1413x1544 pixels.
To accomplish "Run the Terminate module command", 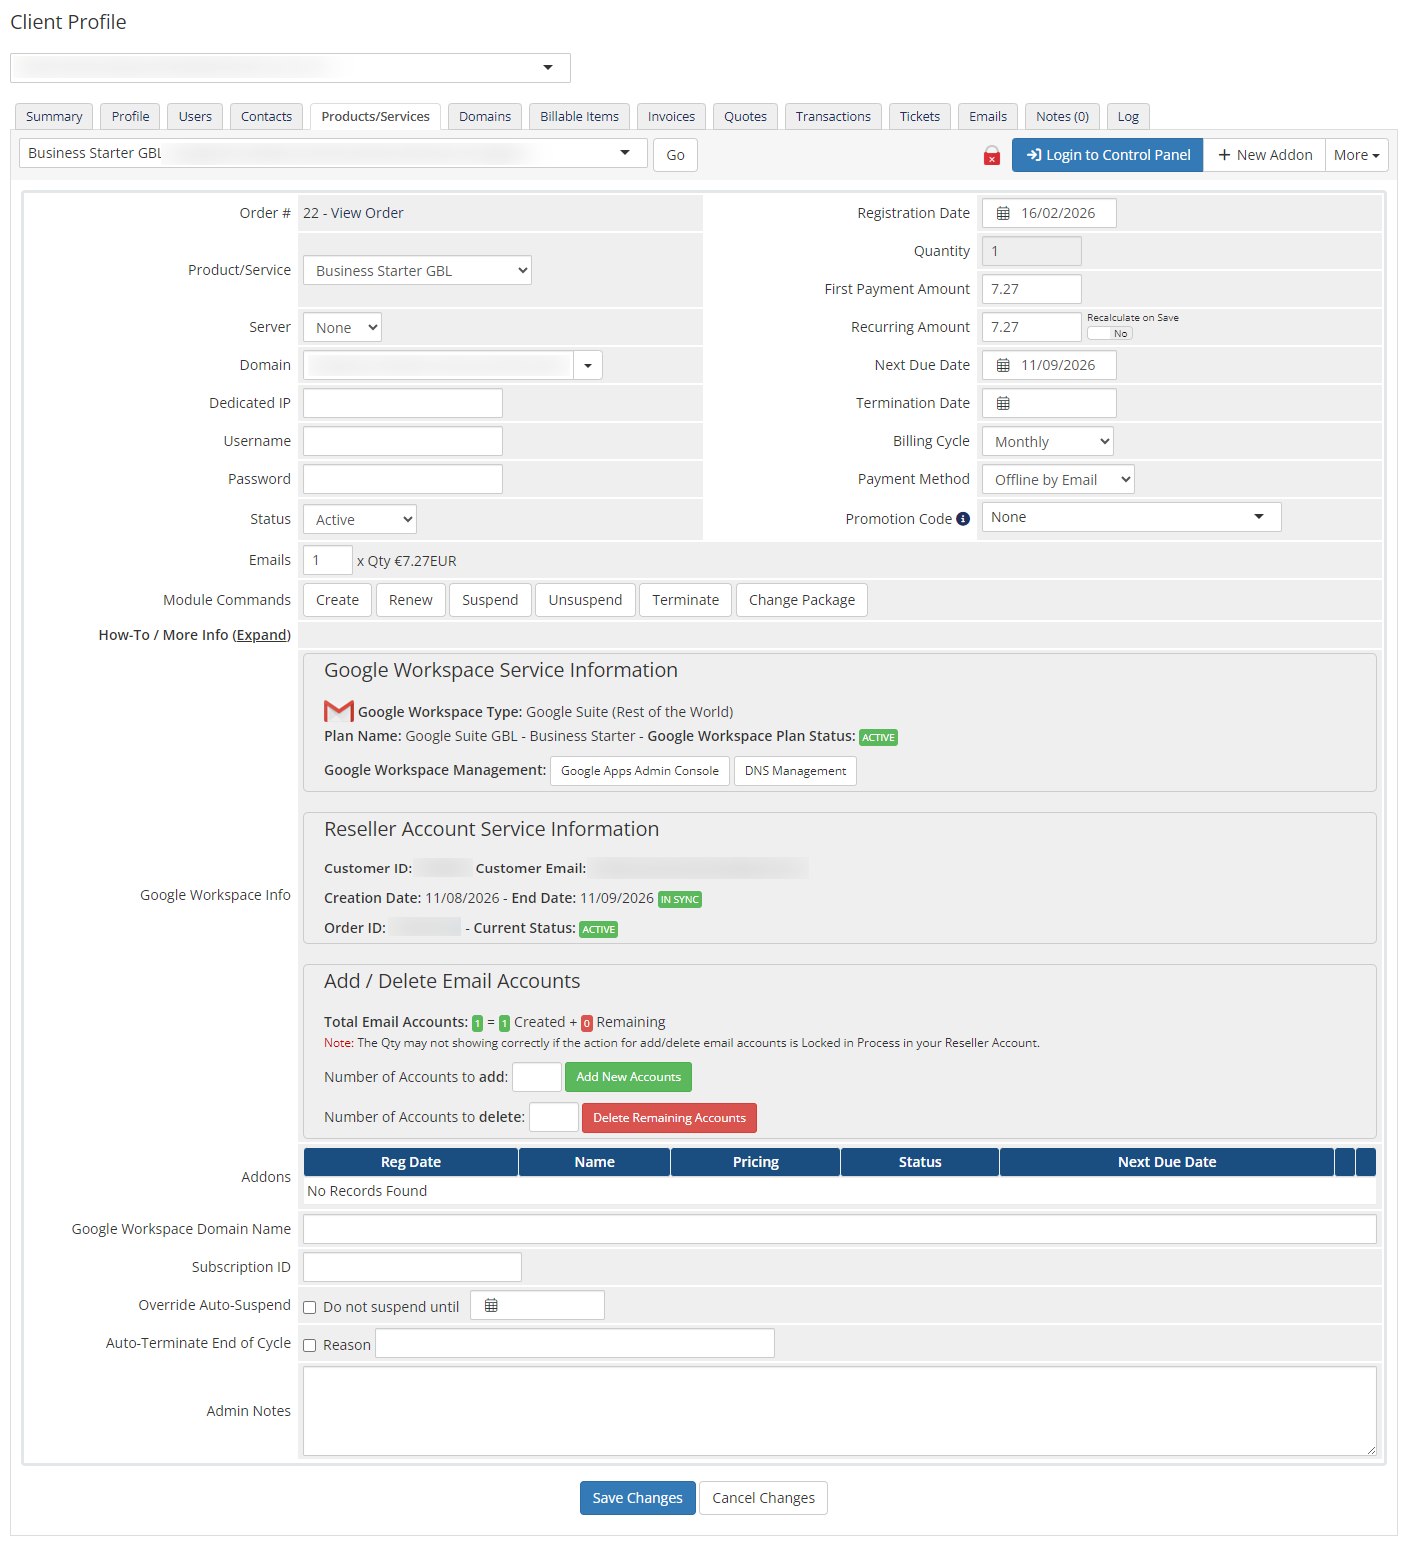I will (x=685, y=600).
